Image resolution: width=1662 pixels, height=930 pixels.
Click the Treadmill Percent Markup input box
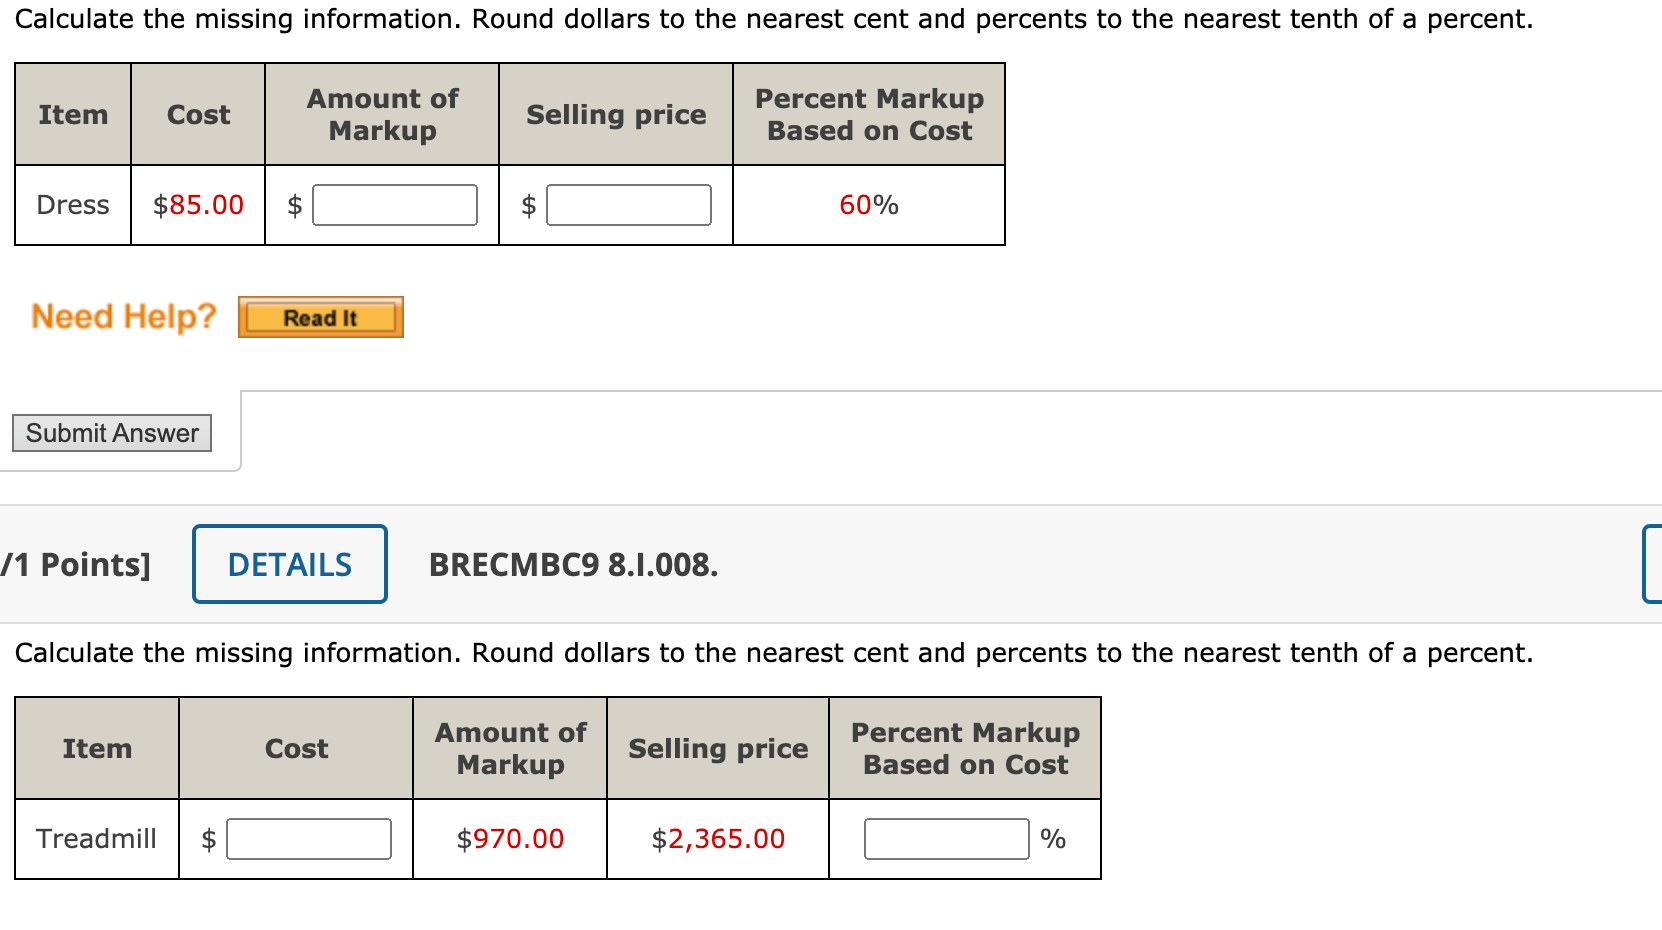946,839
